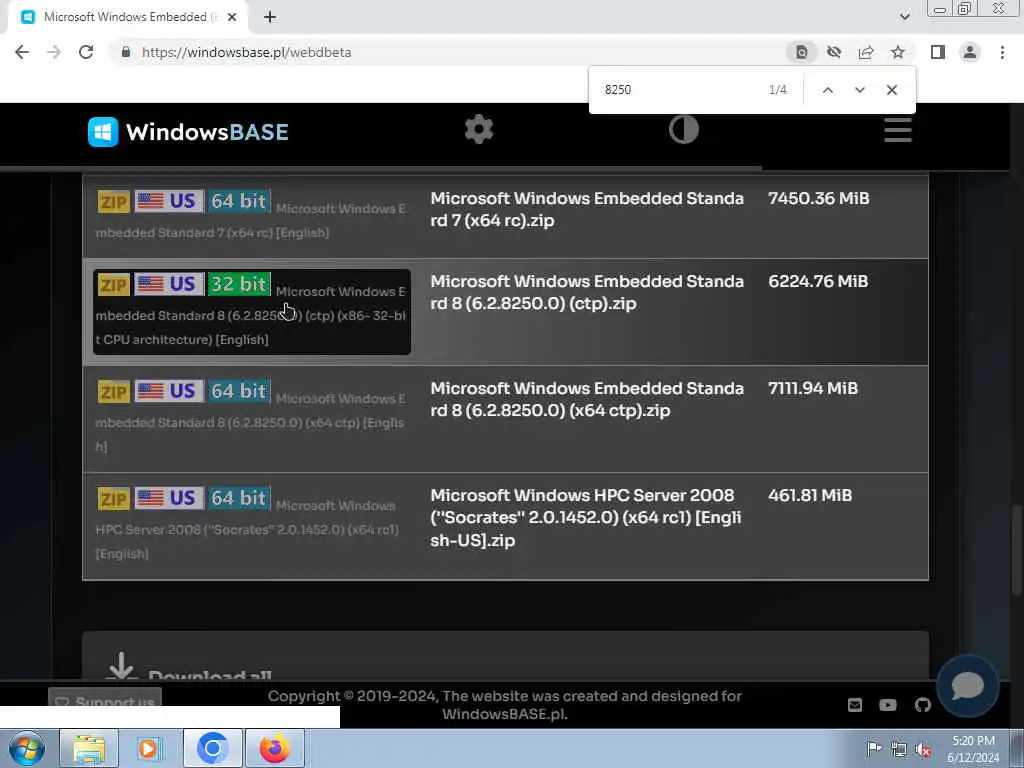The width and height of the screenshot is (1024, 768).
Task: Jump to next find match arrow
Action: pos(859,90)
